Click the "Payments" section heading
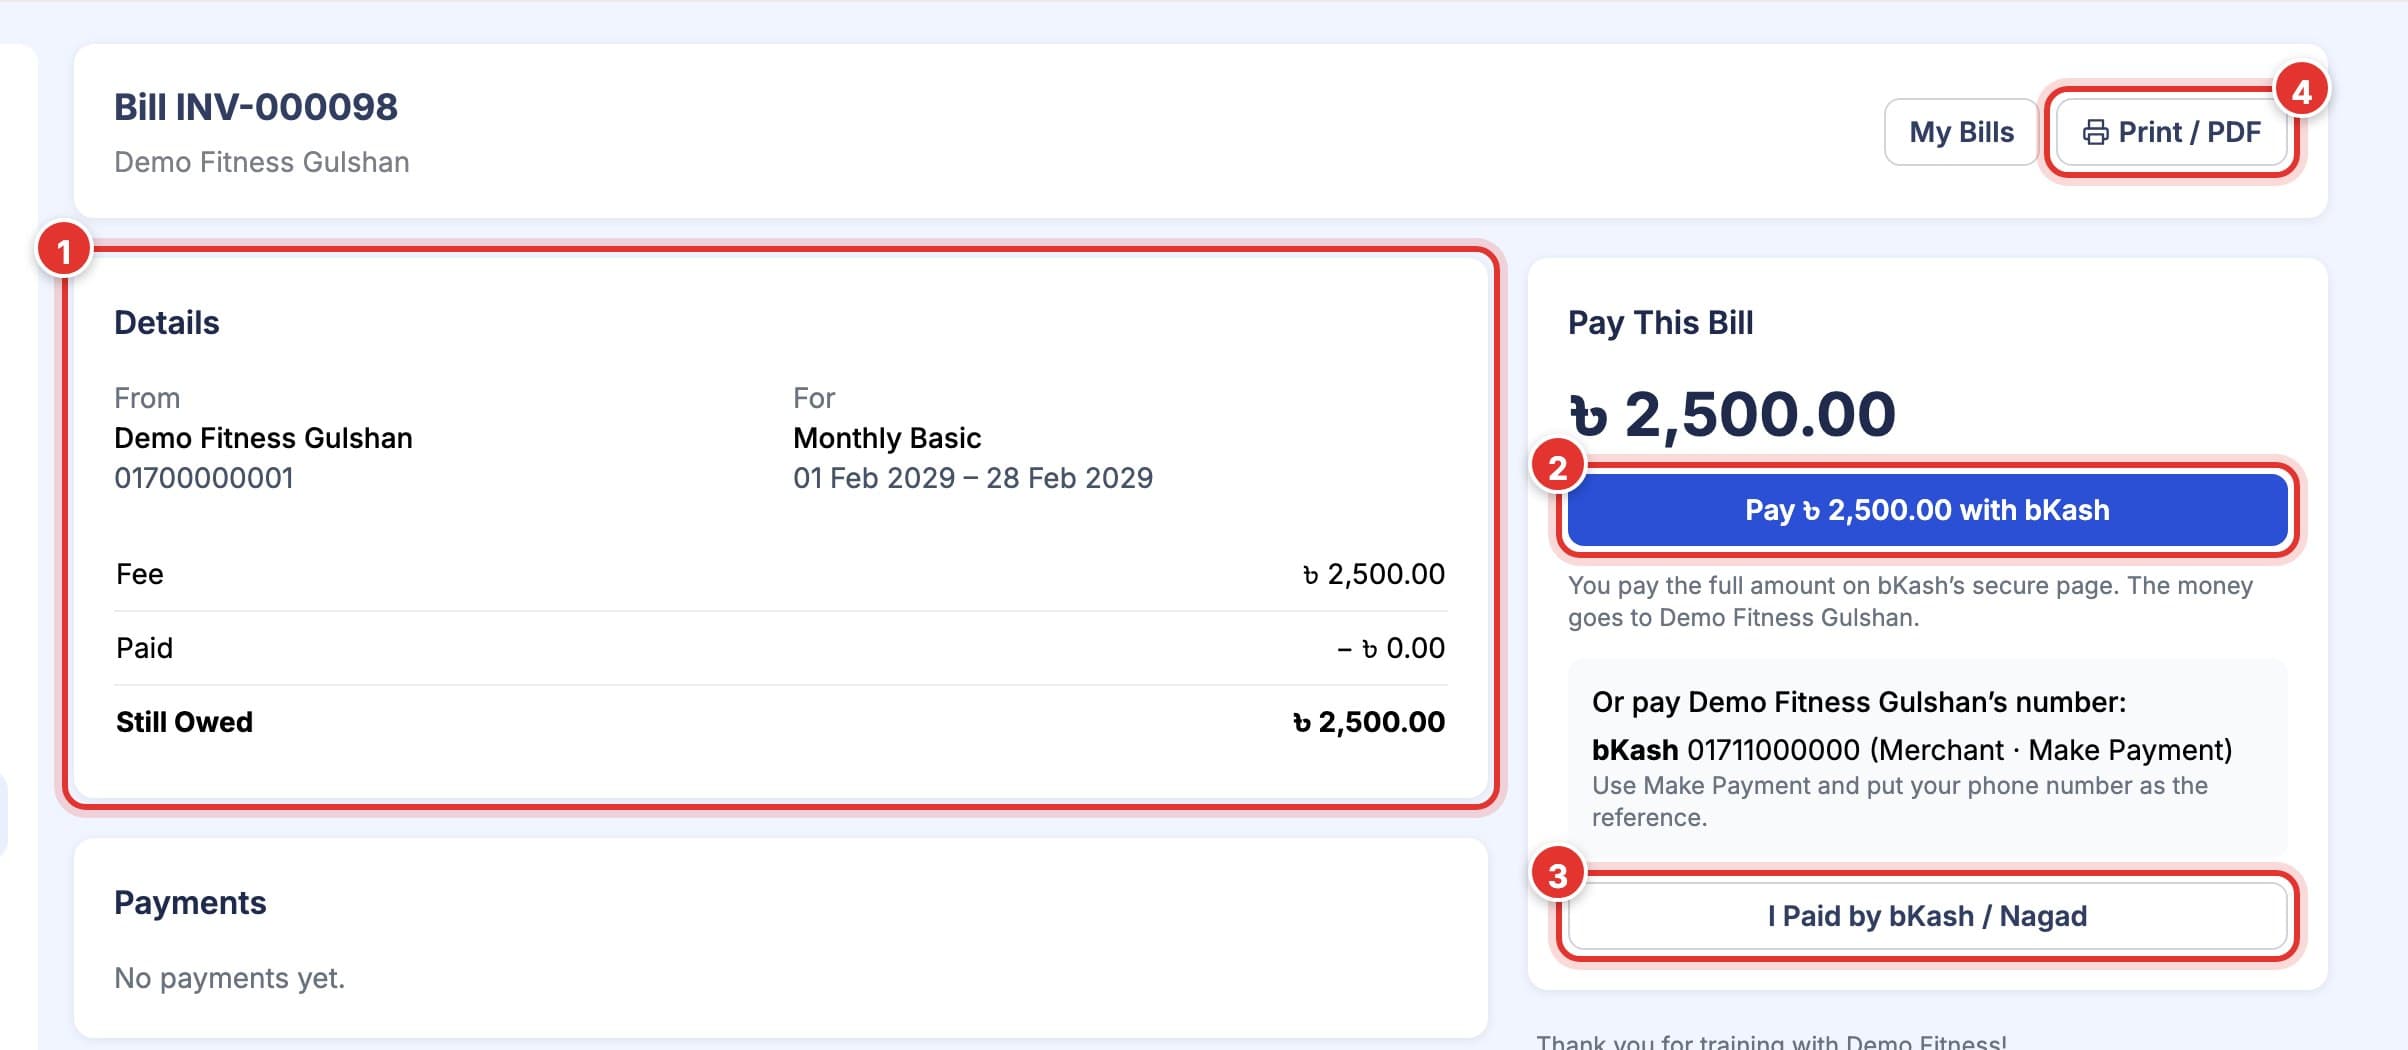2408x1050 pixels. 190,903
